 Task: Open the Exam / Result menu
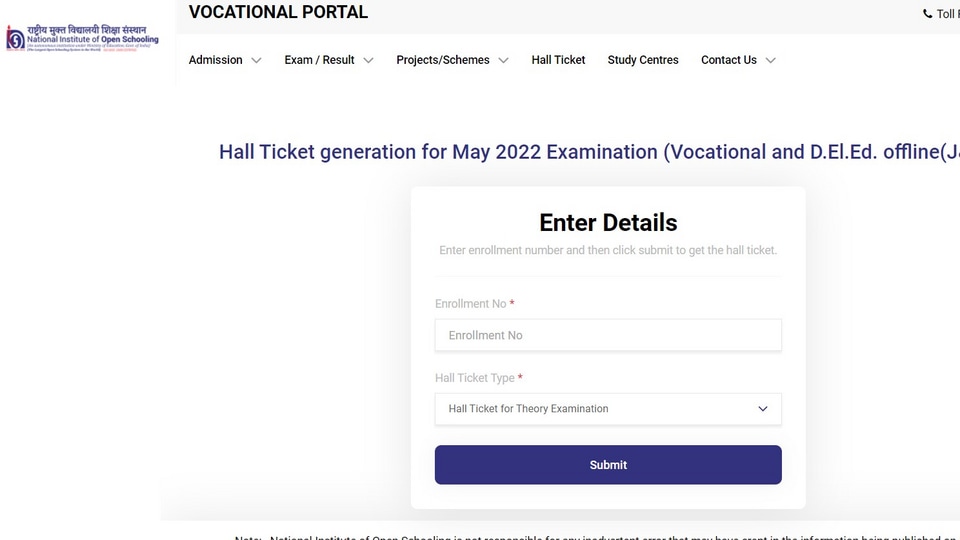tap(320, 60)
